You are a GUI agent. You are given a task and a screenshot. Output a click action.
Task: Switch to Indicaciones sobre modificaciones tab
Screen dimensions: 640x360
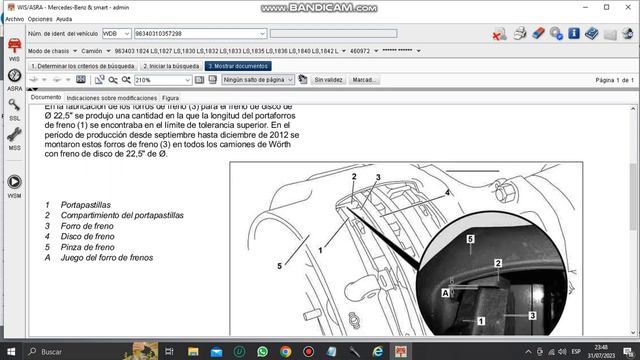(111, 98)
